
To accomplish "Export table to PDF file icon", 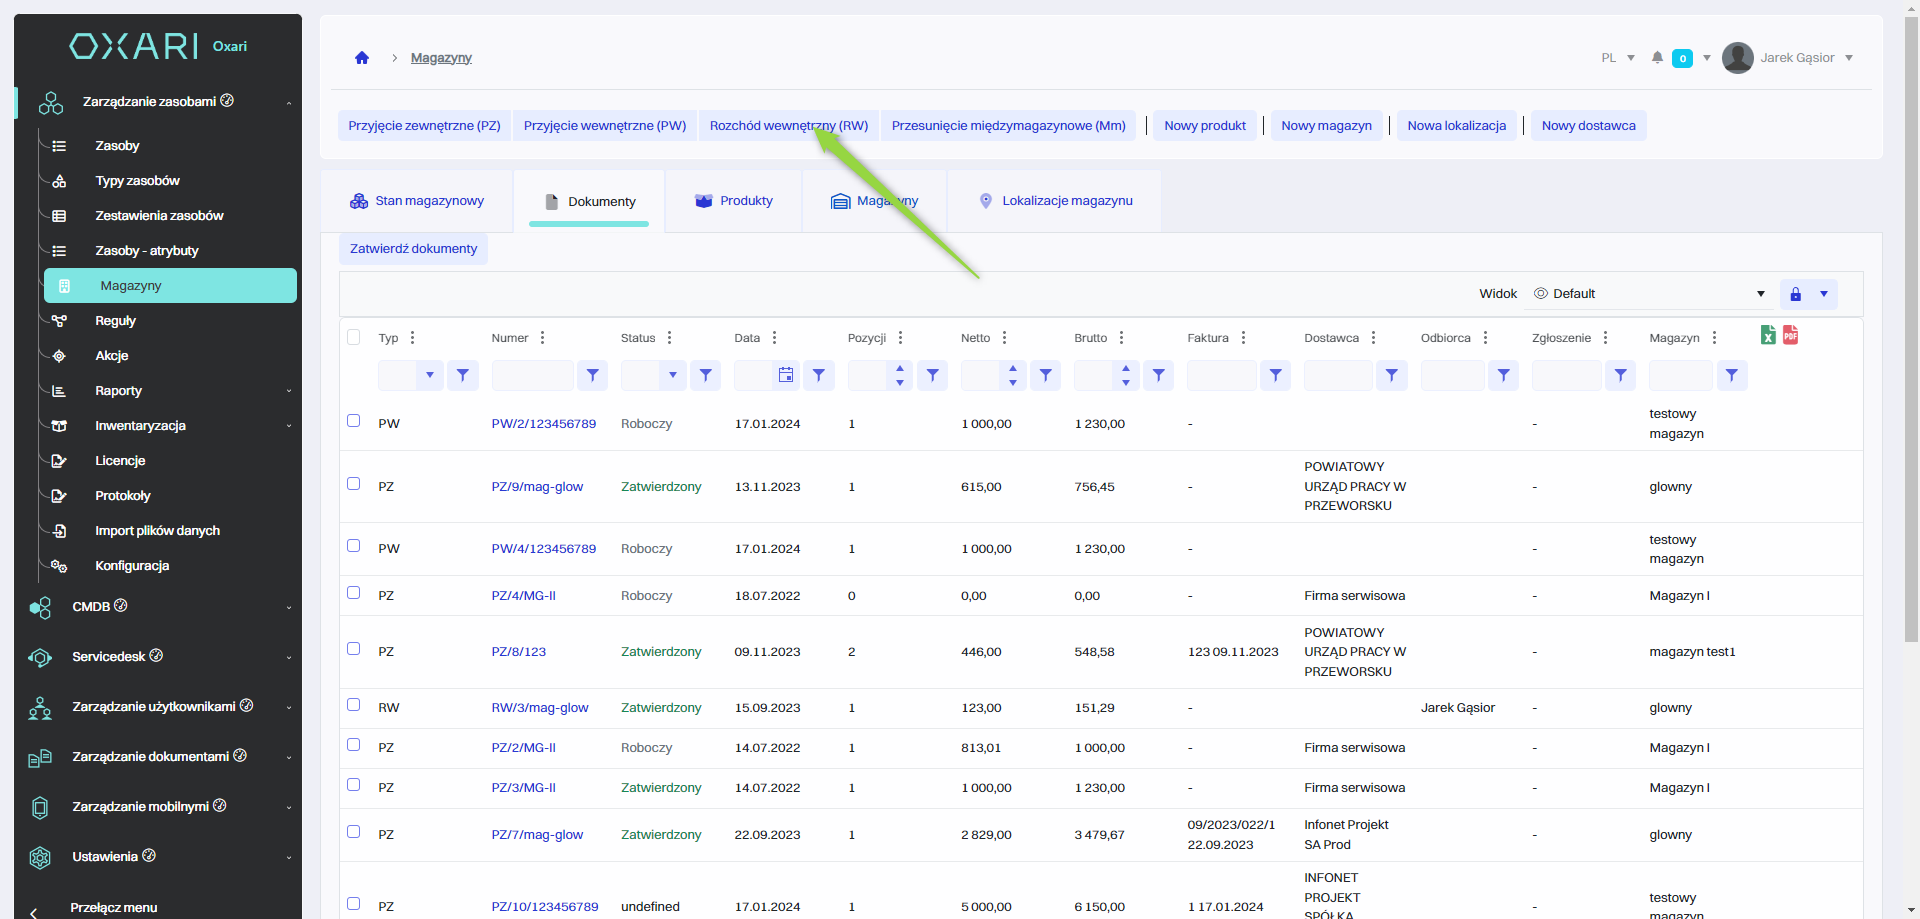I will (1790, 335).
